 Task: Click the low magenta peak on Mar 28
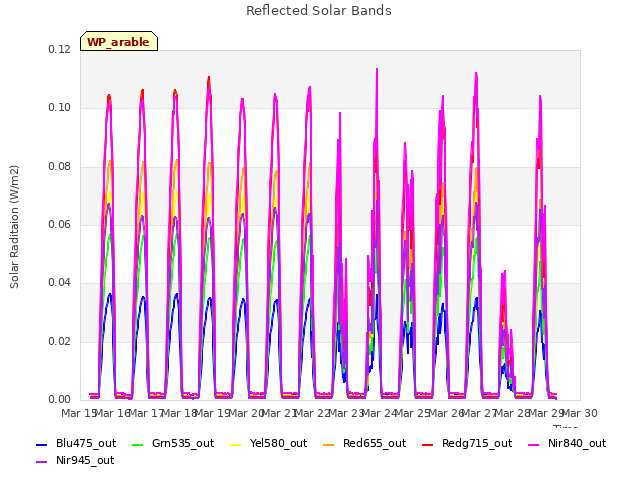504,272
